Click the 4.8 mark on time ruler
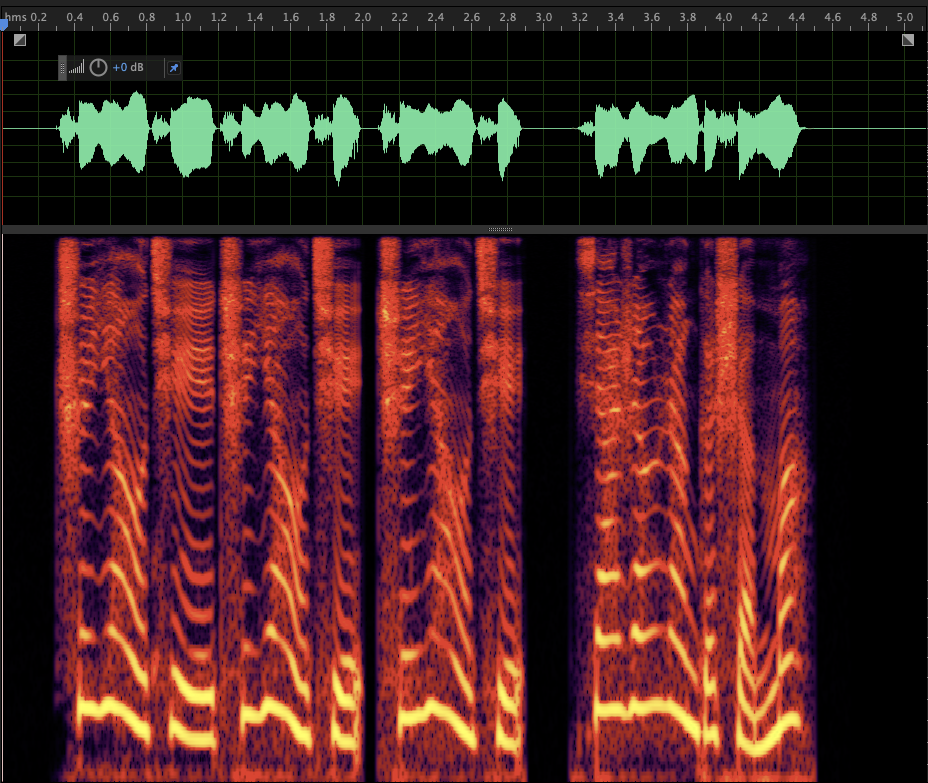Image resolution: width=928 pixels, height=783 pixels. point(869,17)
